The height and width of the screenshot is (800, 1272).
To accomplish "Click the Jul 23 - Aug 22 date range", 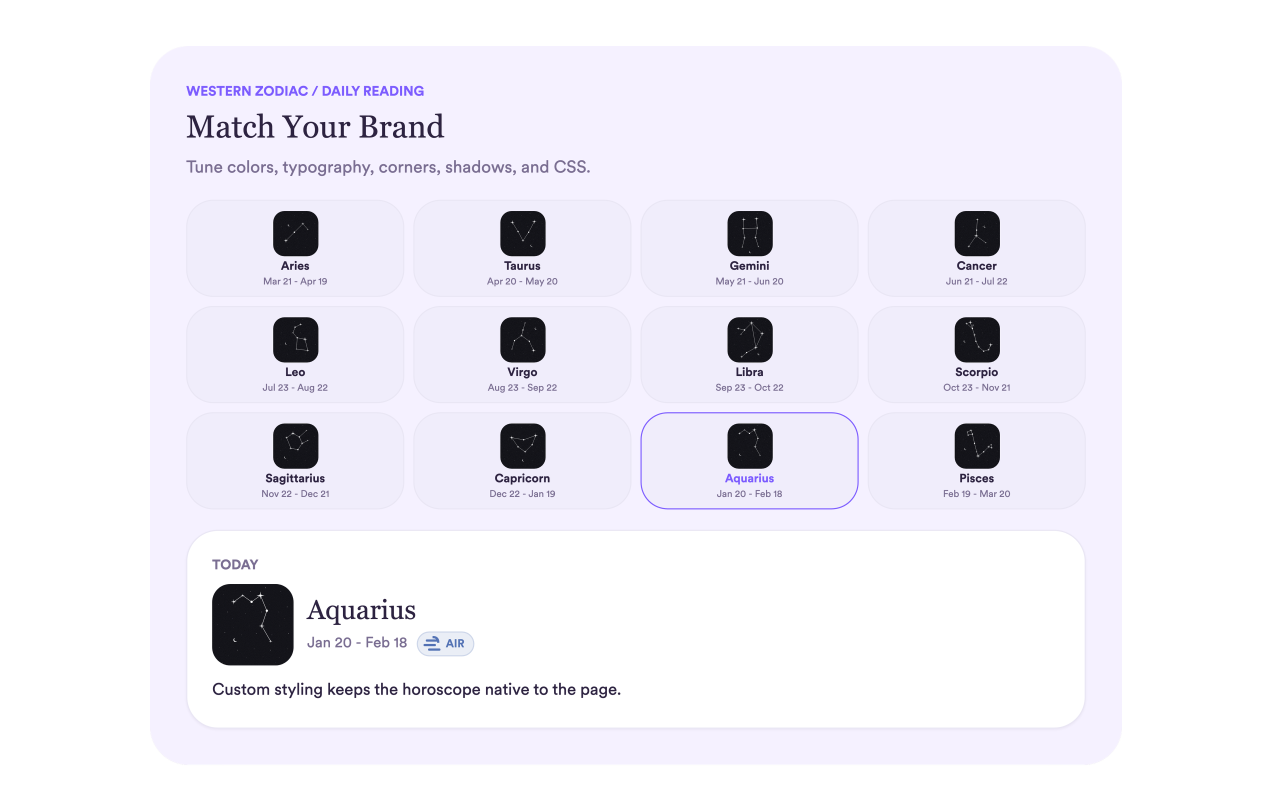I will pyautogui.click(x=295, y=388).
